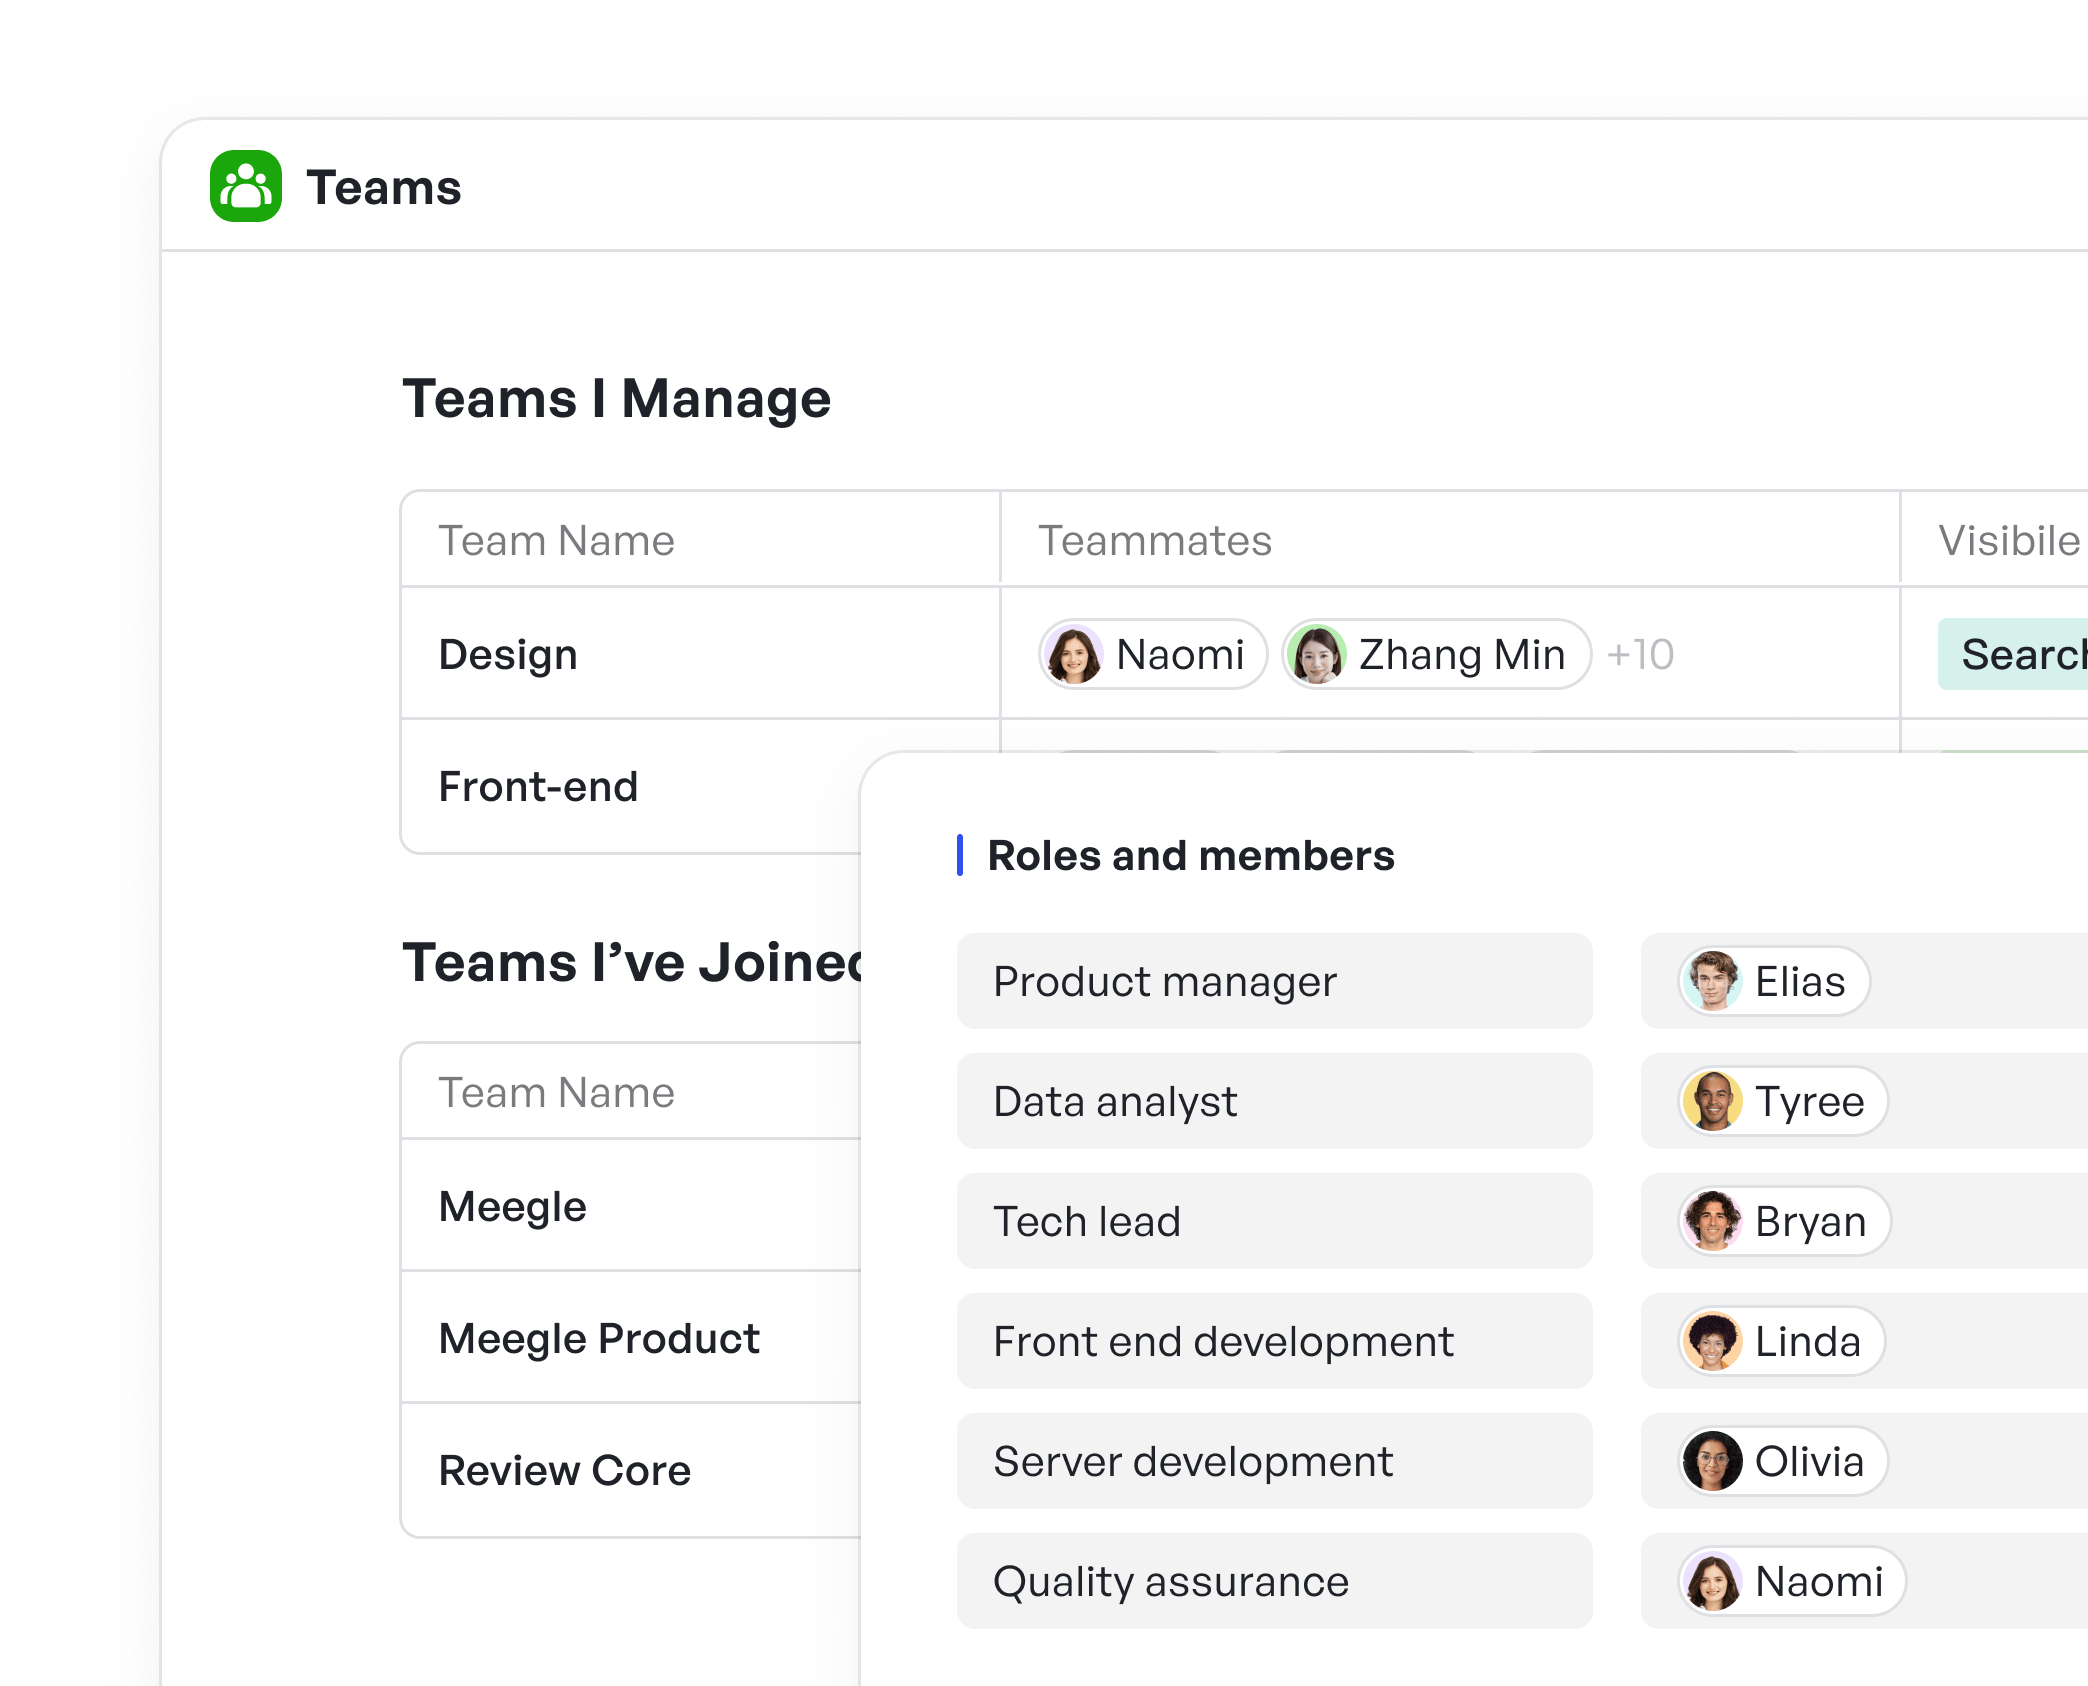This screenshot has width=2088, height=1686.
Task: Select the Front end development role
Action: tap(1274, 1341)
